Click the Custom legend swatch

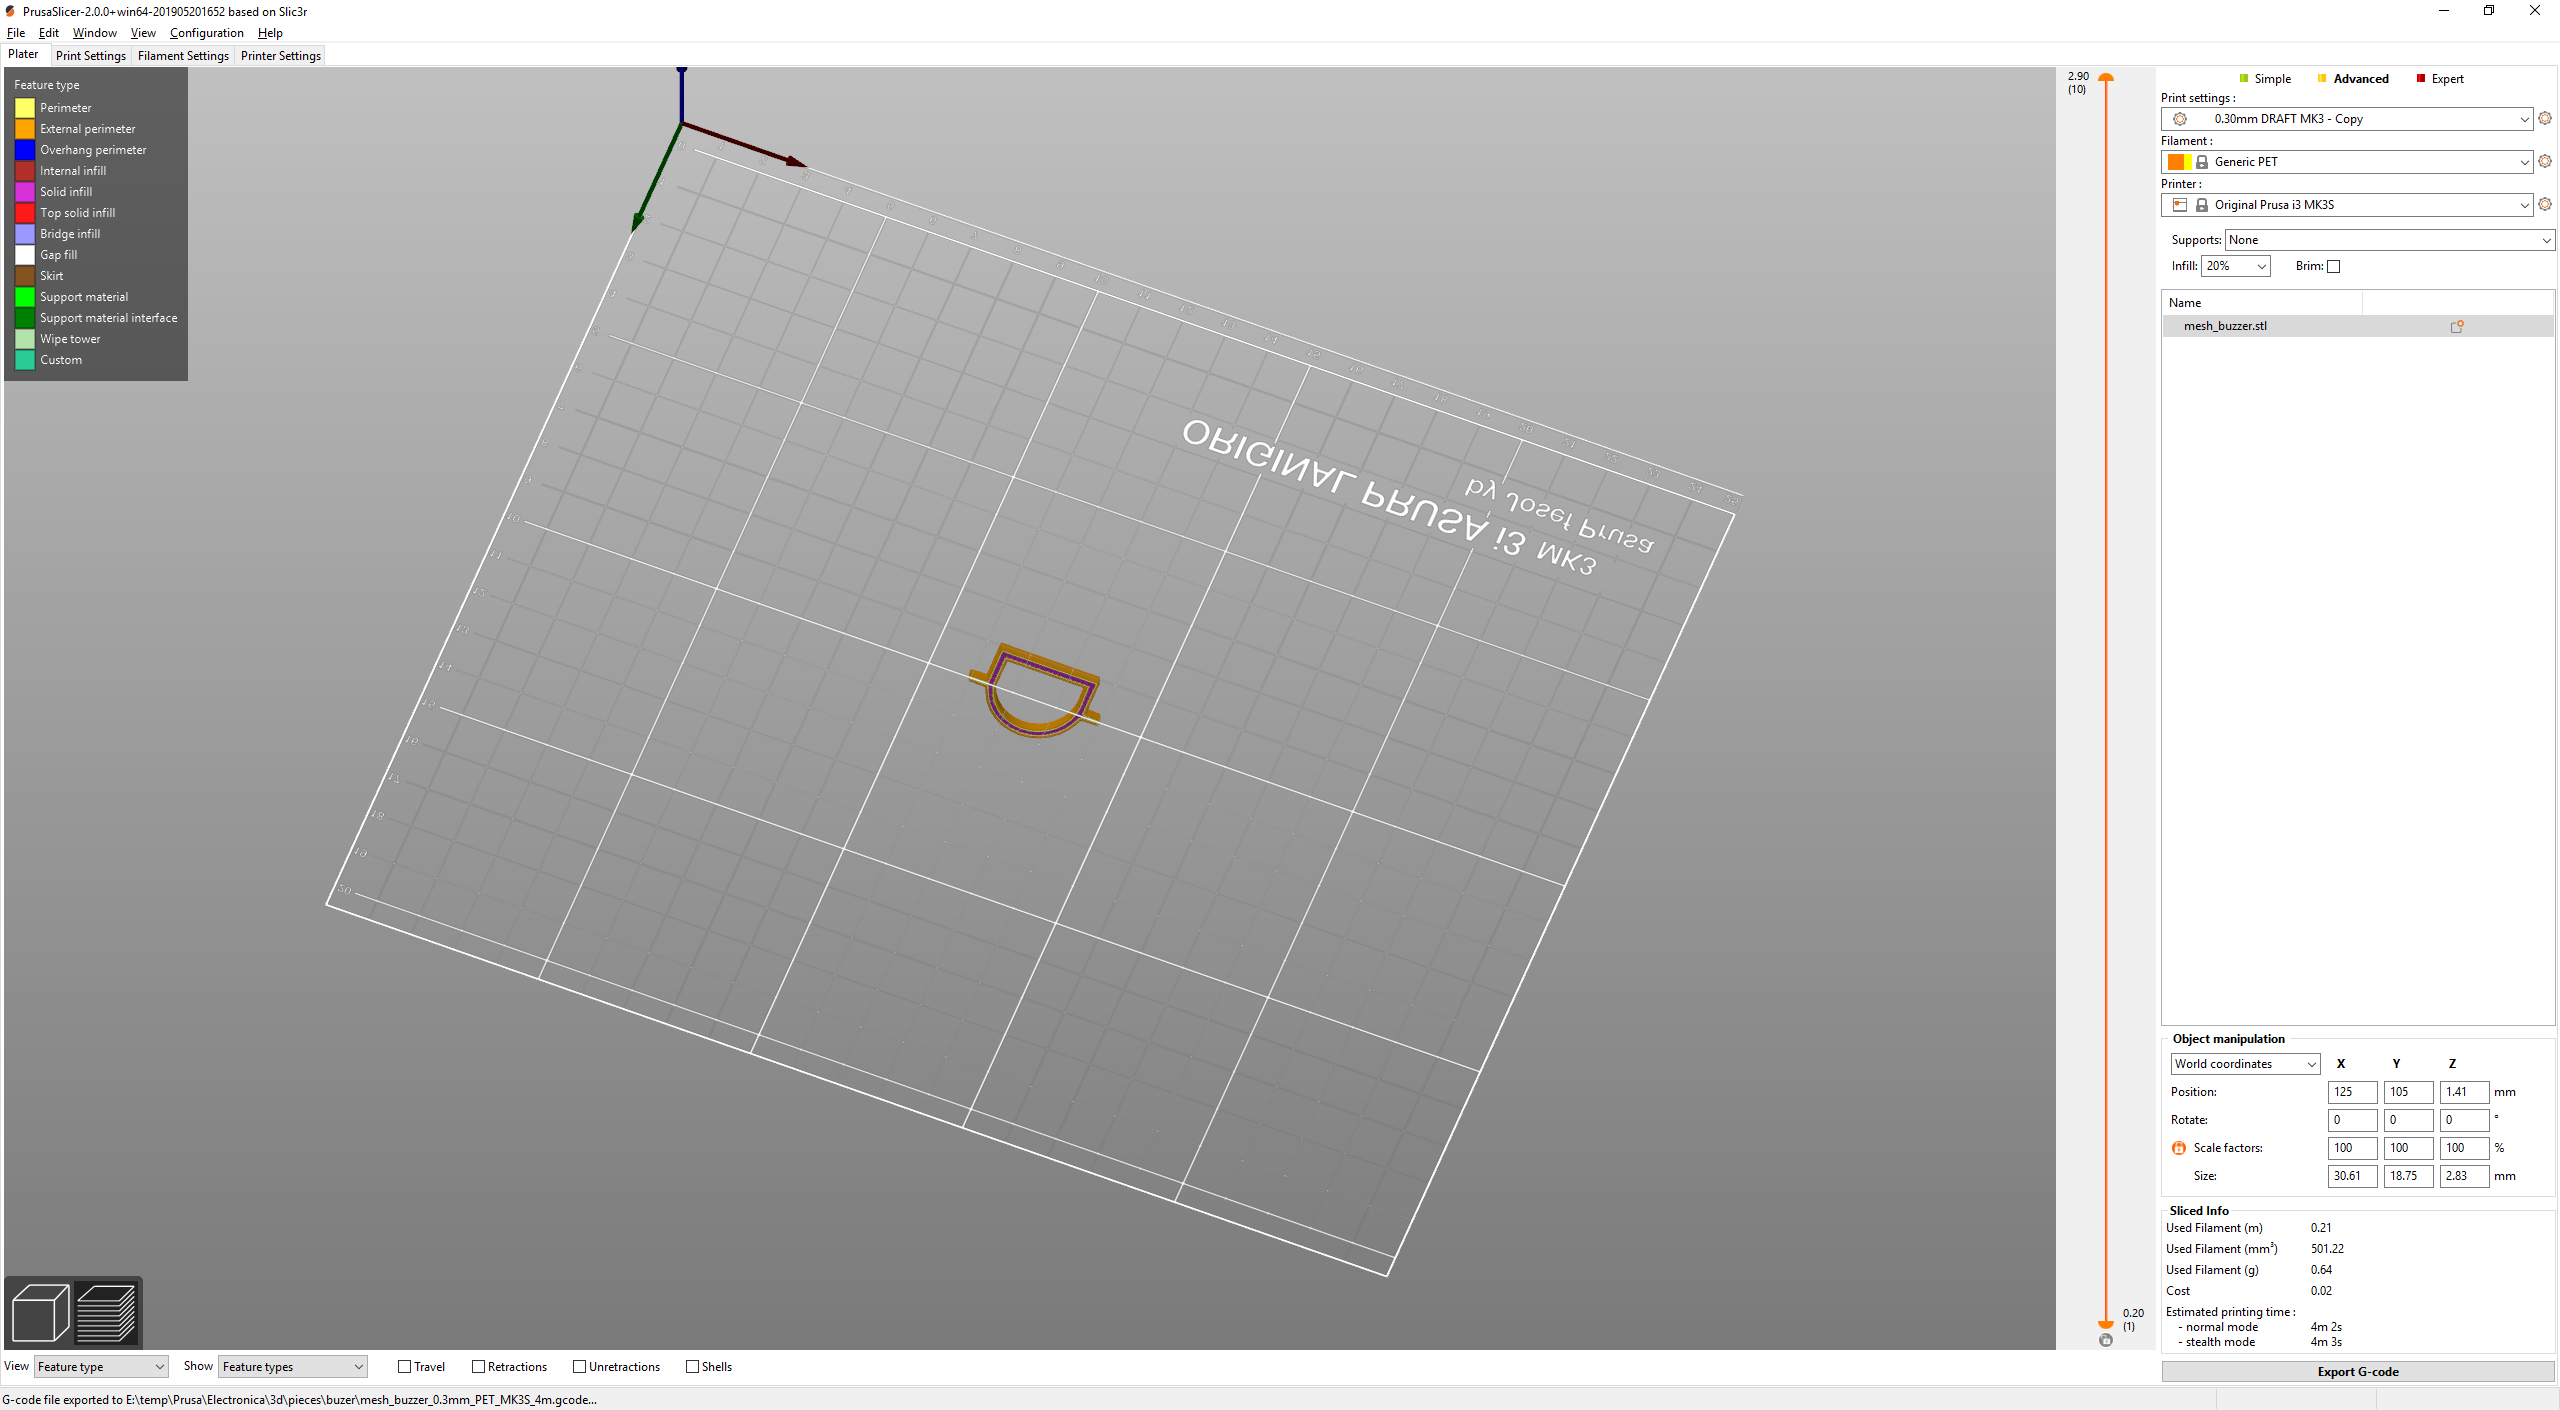(x=25, y=360)
